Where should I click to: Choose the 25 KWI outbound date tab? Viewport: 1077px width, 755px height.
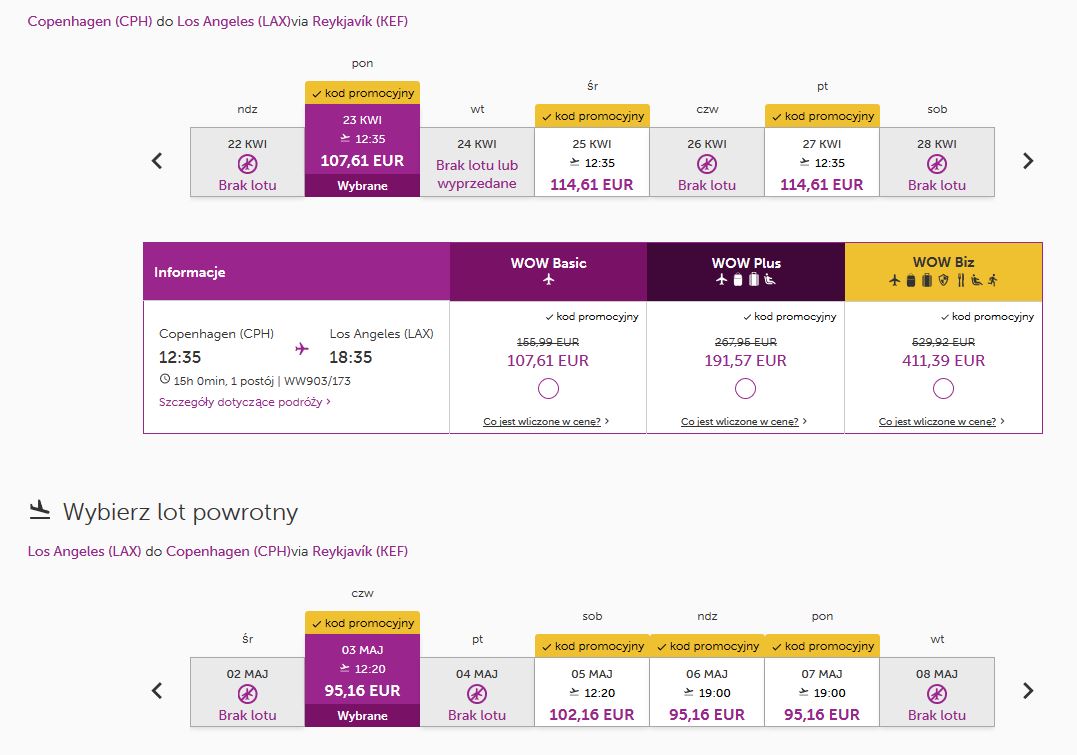591,162
